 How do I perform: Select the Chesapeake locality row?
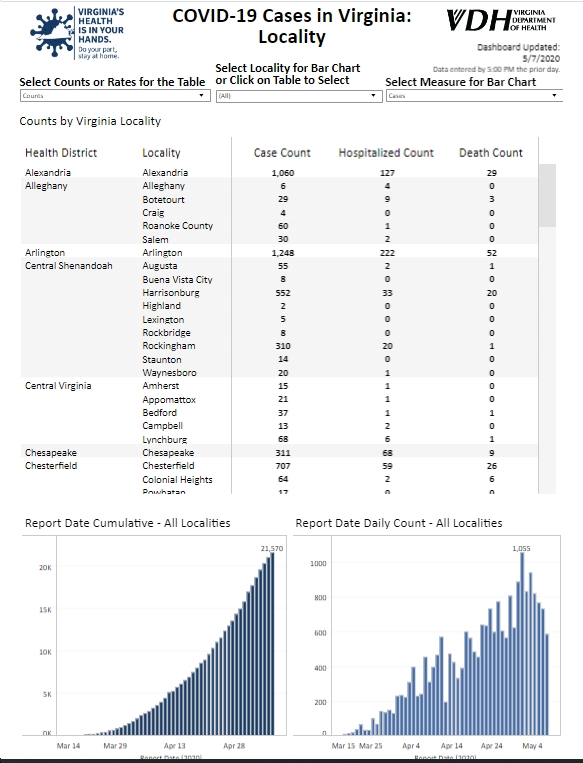(x=279, y=453)
